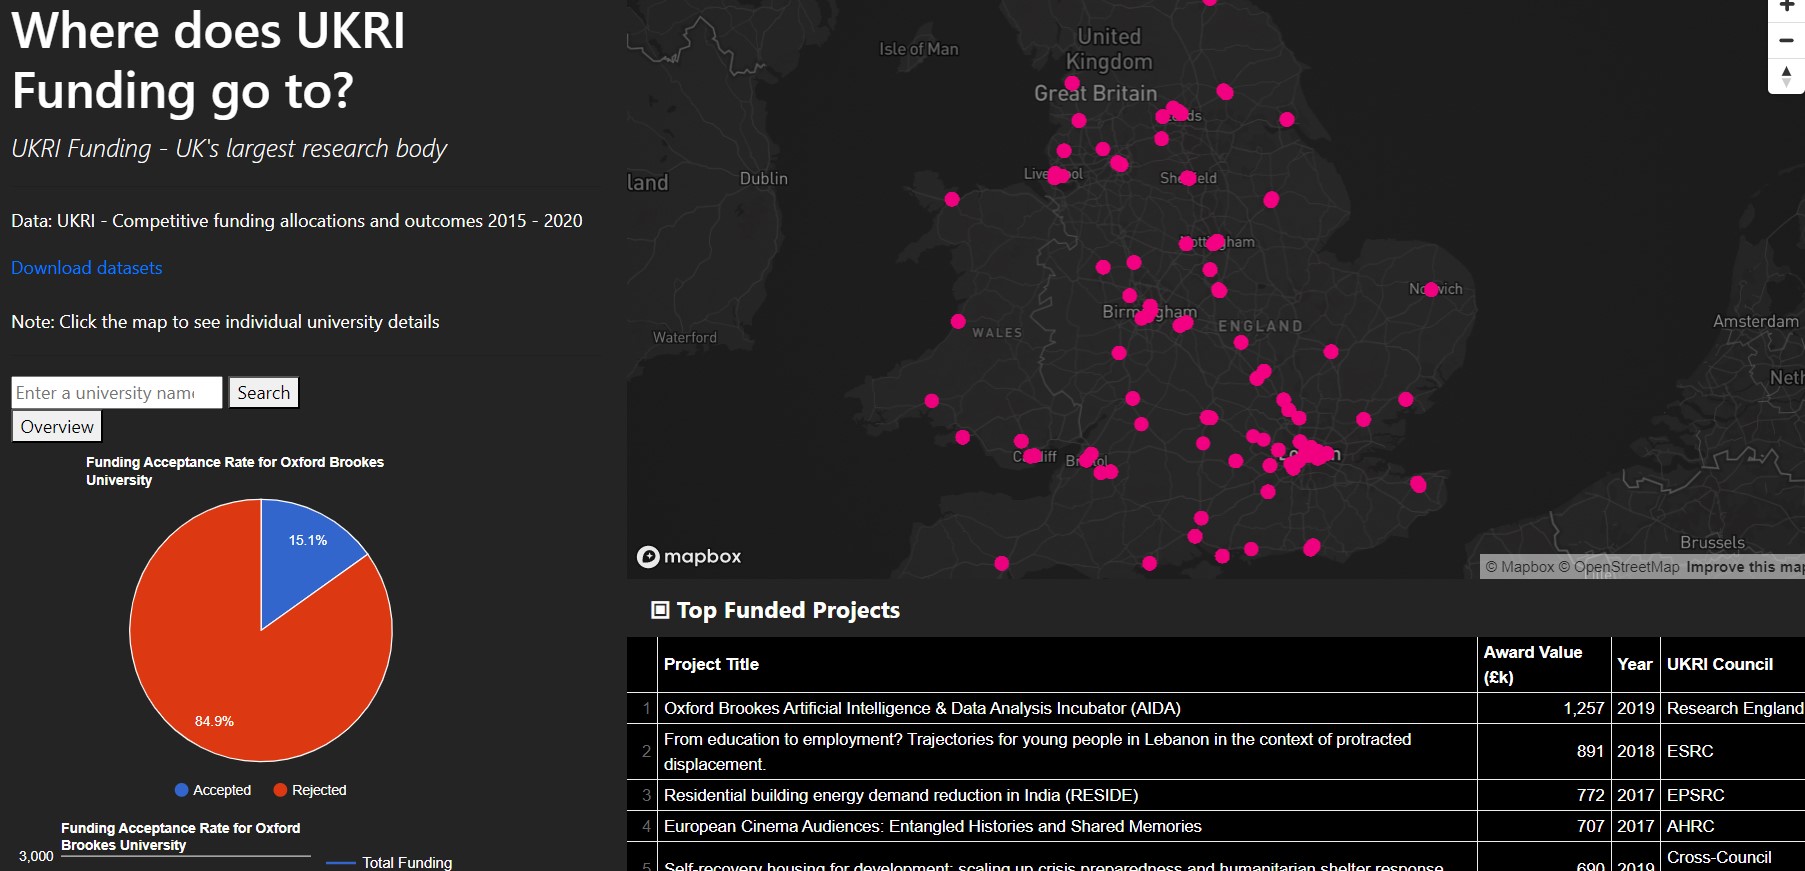Screen dimensions: 1805x871
Task: Click the pie chart title for Oxford Brookes
Action: click(x=235, y=471)
